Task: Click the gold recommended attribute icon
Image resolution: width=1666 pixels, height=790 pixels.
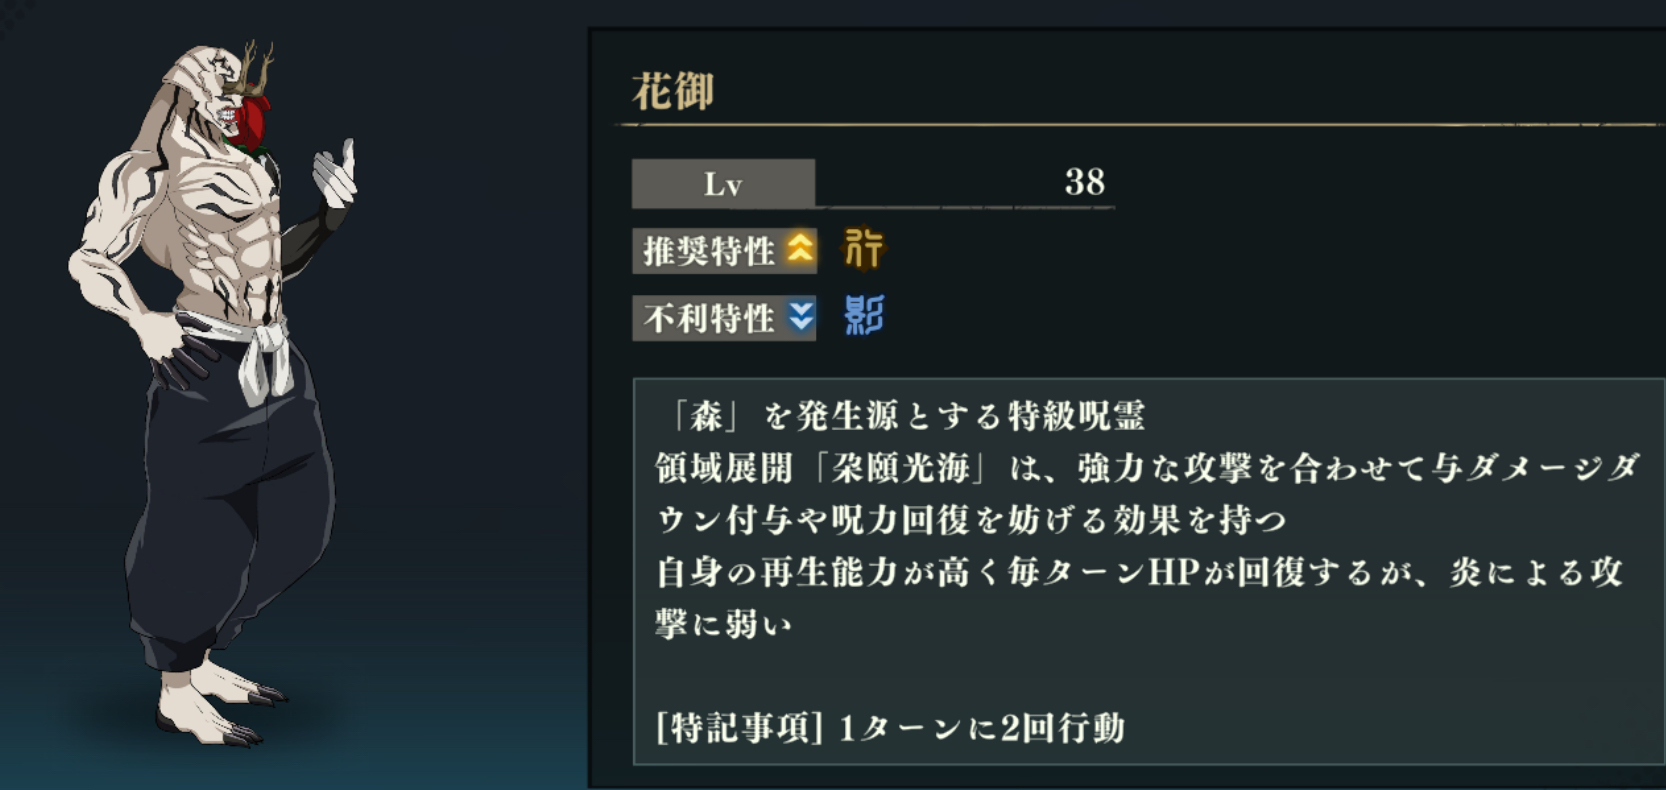Action: tap(864, 249)
